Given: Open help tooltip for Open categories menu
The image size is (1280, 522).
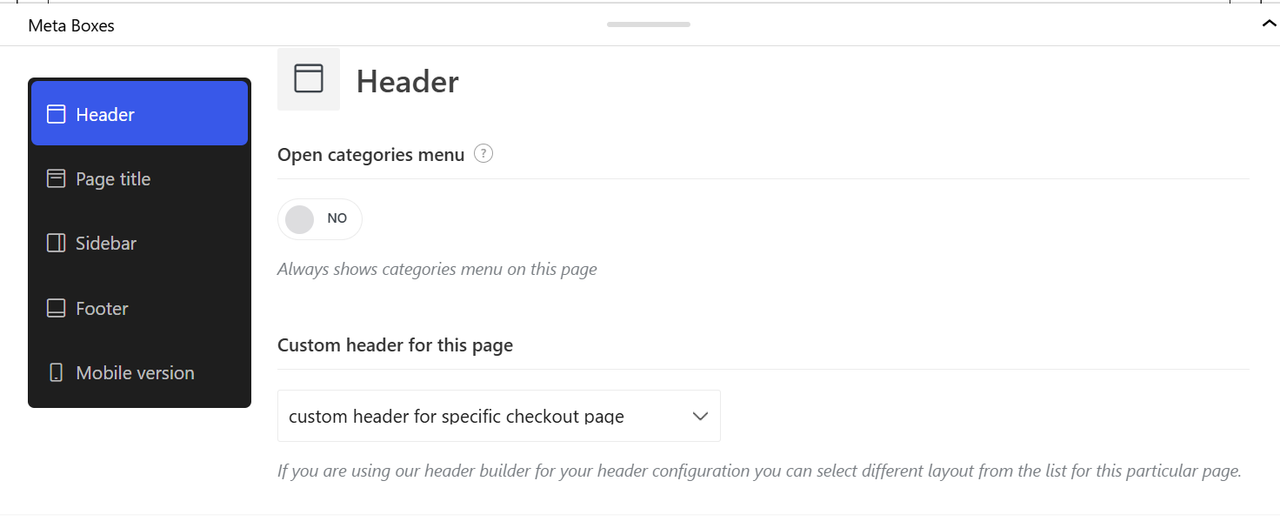Looking at the screenshot, I should [x=483, y=154].
